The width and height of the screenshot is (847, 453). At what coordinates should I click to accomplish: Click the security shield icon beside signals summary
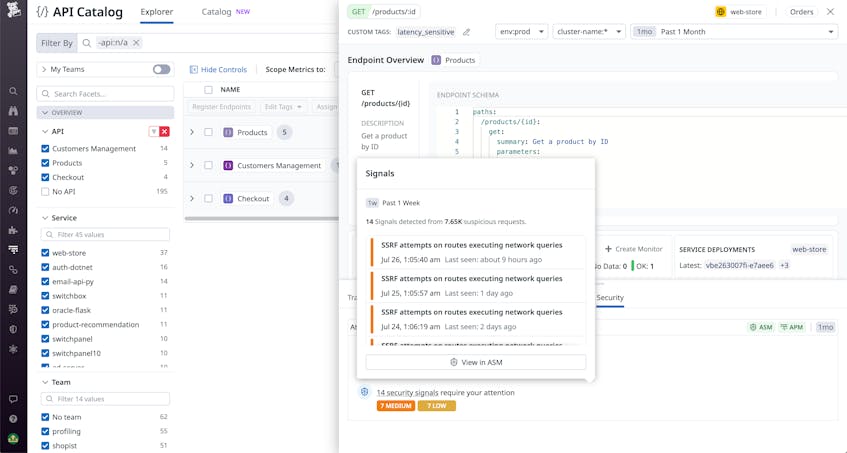pyautogui.click(x=365, y=392)
